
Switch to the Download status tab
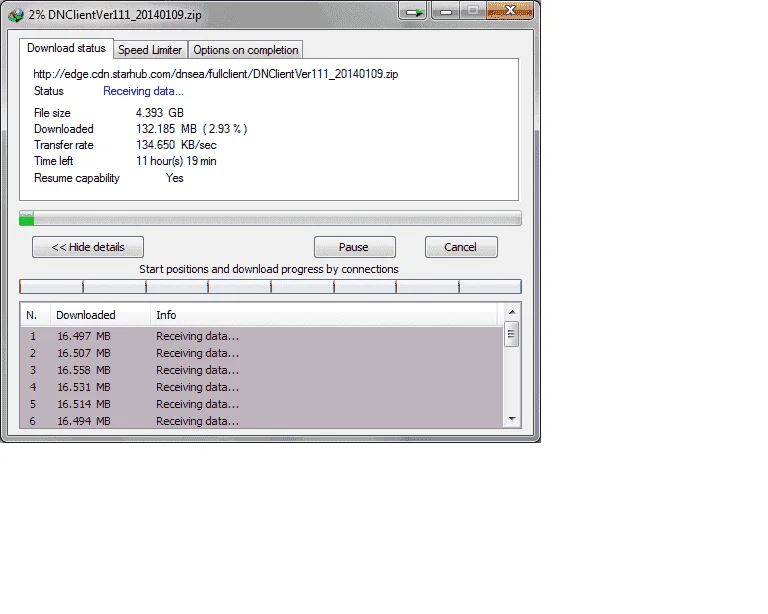pos(66,48)
